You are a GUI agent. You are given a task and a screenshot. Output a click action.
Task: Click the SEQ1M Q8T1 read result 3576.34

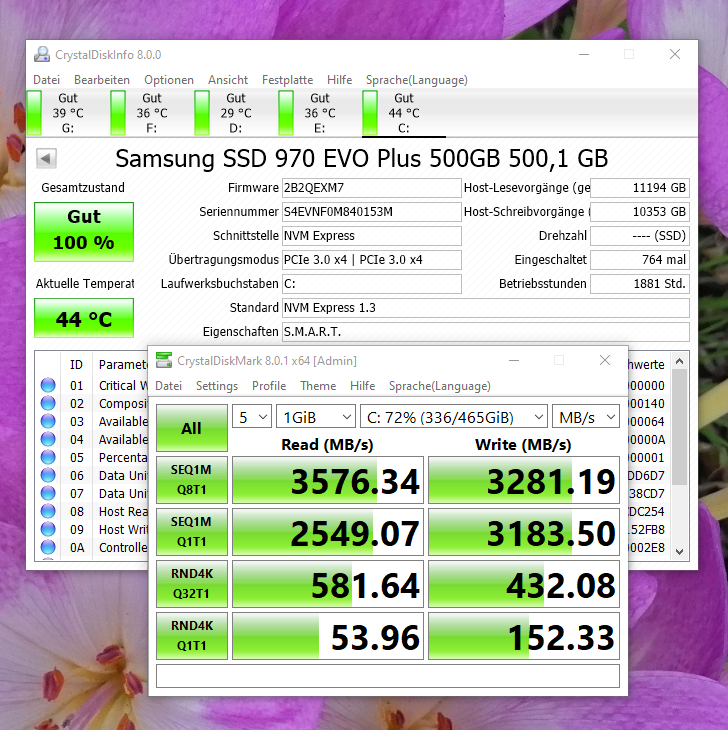[328, 480]
